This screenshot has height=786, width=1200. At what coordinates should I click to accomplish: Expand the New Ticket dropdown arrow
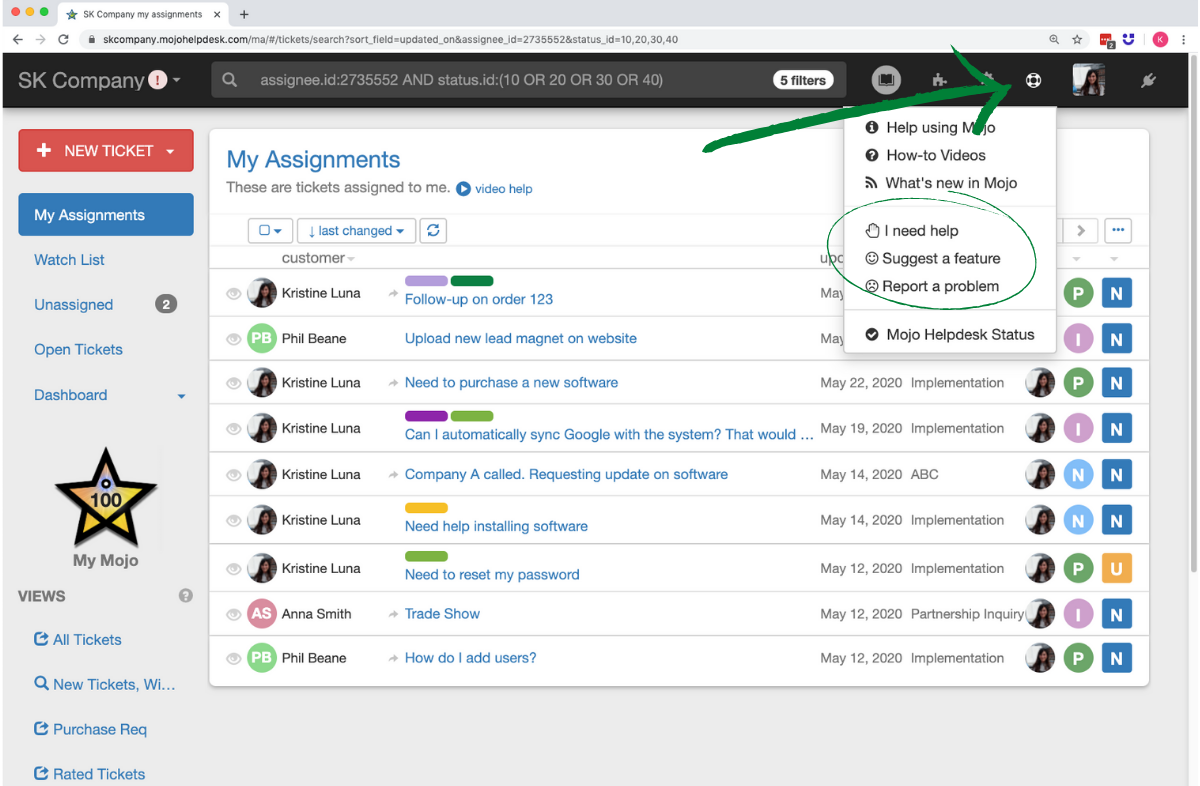[170, 151]
